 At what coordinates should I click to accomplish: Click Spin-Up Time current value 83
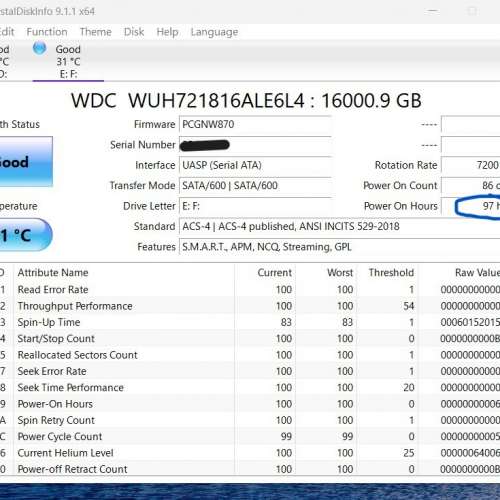pos(286,322)
